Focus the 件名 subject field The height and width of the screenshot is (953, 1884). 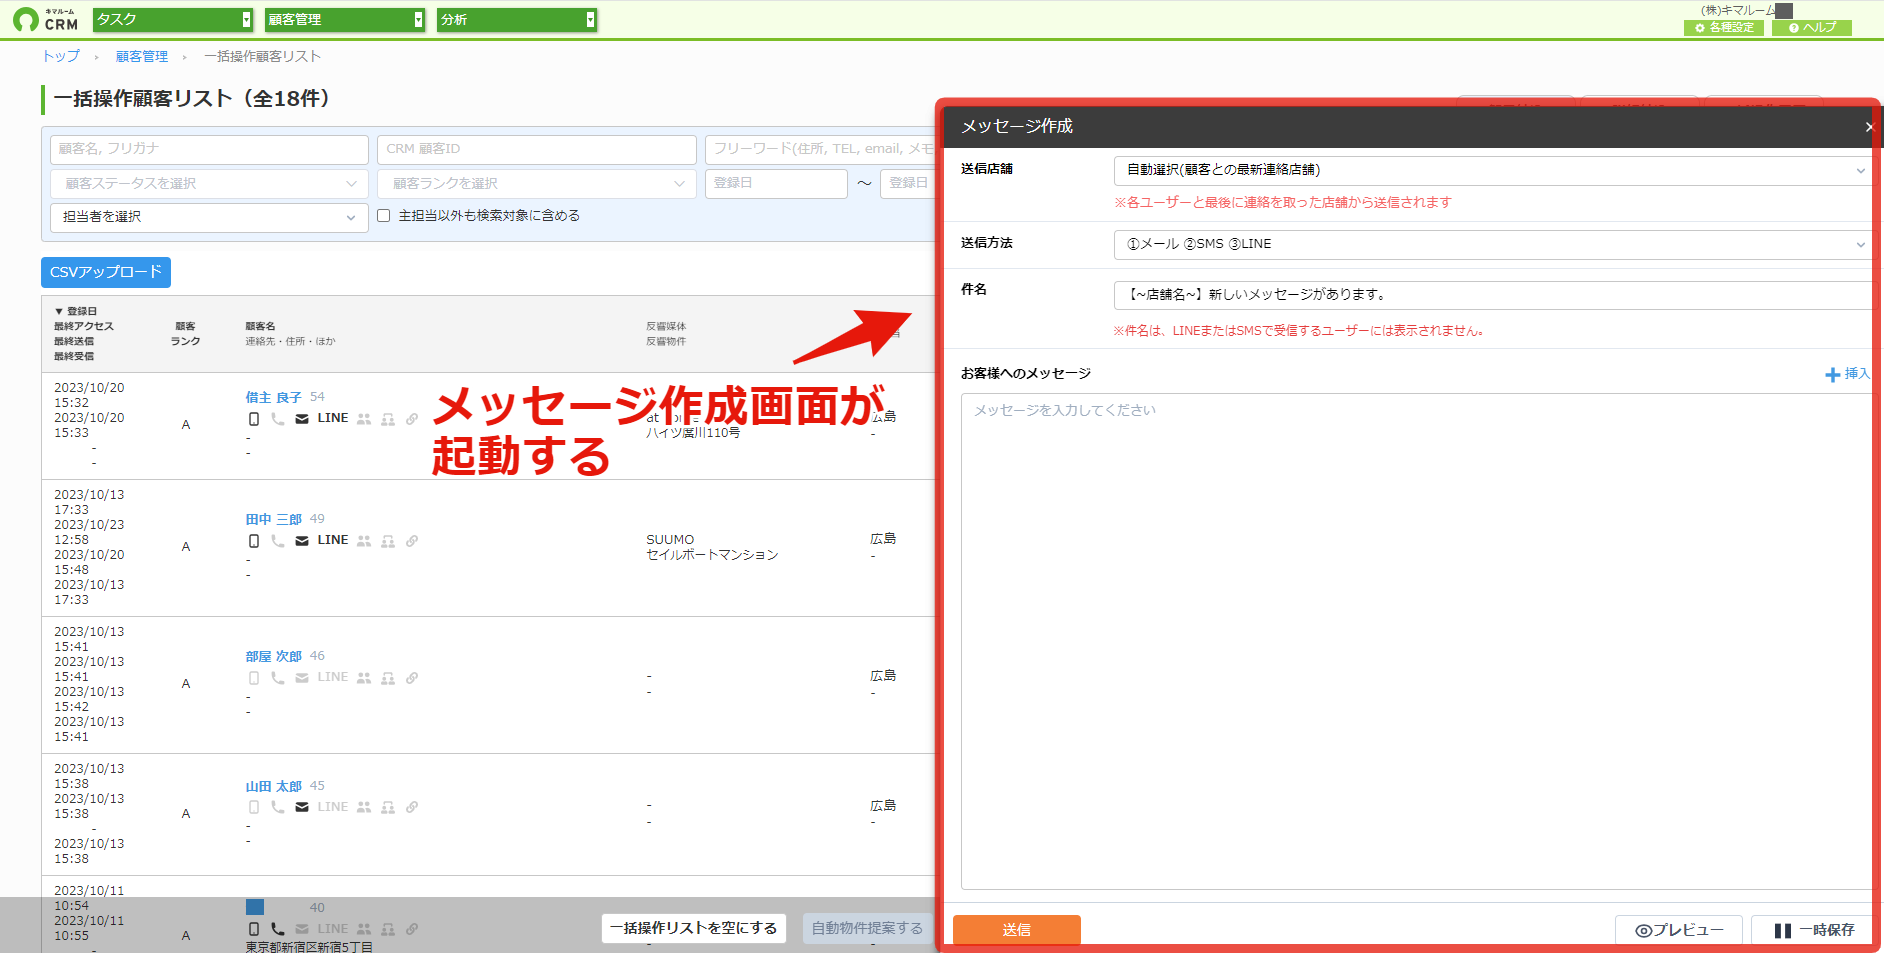(1492, 295)
